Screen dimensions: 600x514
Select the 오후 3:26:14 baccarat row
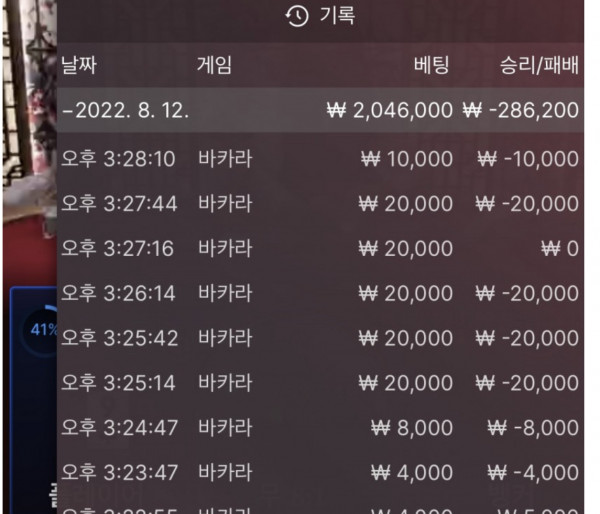pyautogui.click(x=320, y=293)
